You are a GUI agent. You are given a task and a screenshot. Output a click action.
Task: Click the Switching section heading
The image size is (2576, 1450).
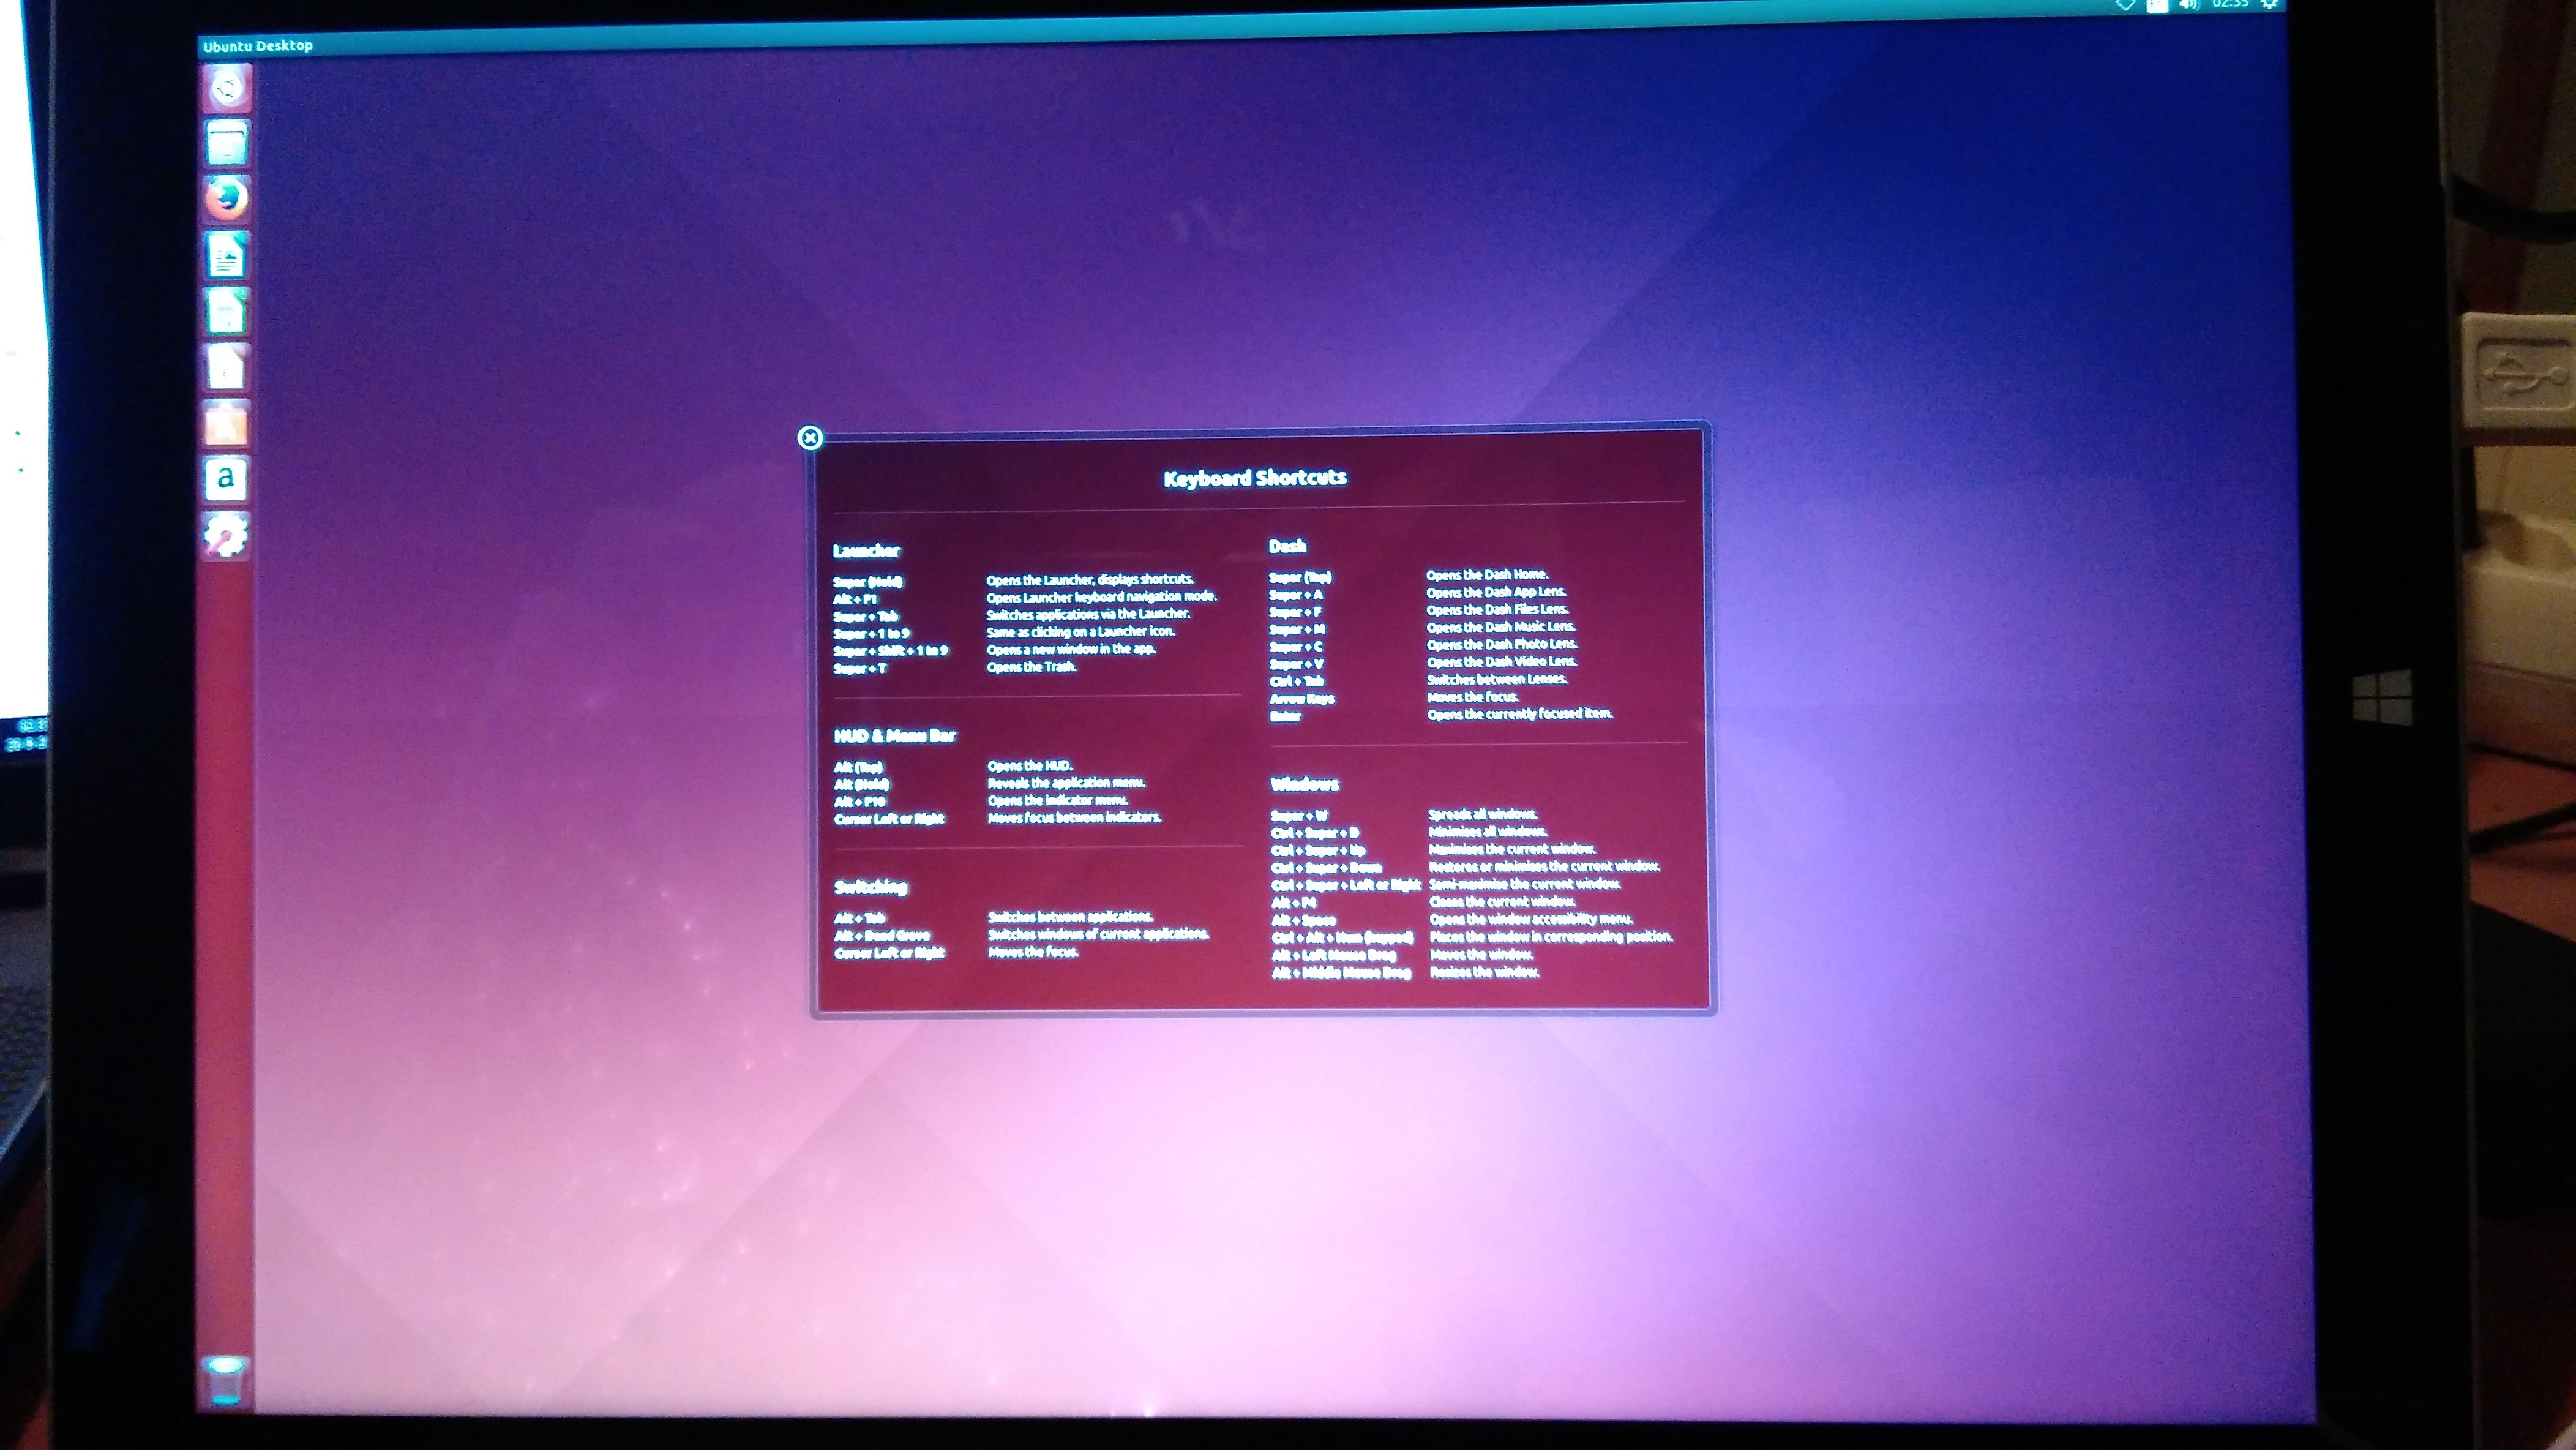pyautogui.click(x=871, y=887)
